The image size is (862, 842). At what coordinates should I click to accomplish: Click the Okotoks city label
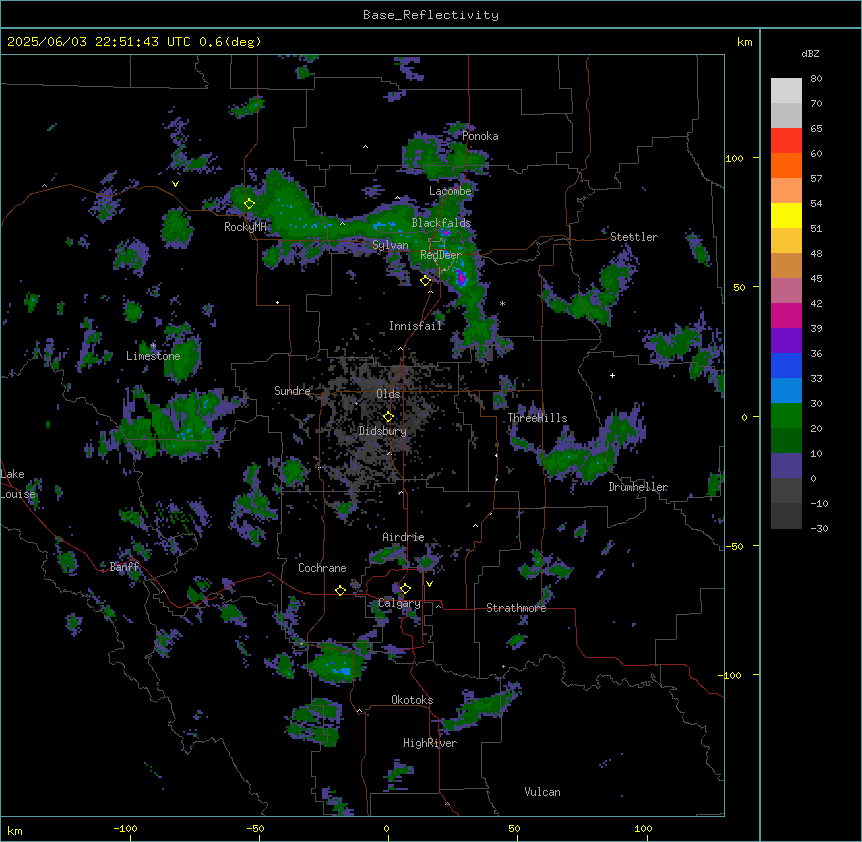click(x=412, y=700)
